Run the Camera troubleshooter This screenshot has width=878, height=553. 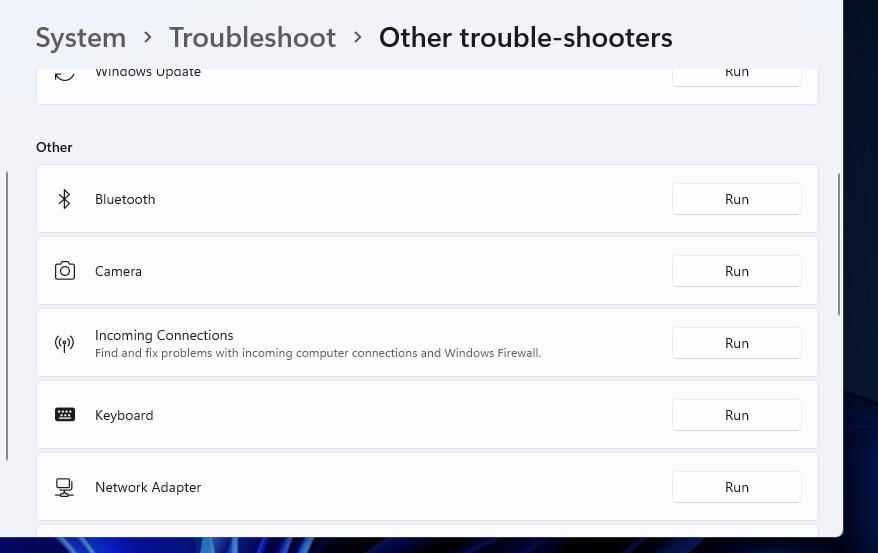coord(736,271)
